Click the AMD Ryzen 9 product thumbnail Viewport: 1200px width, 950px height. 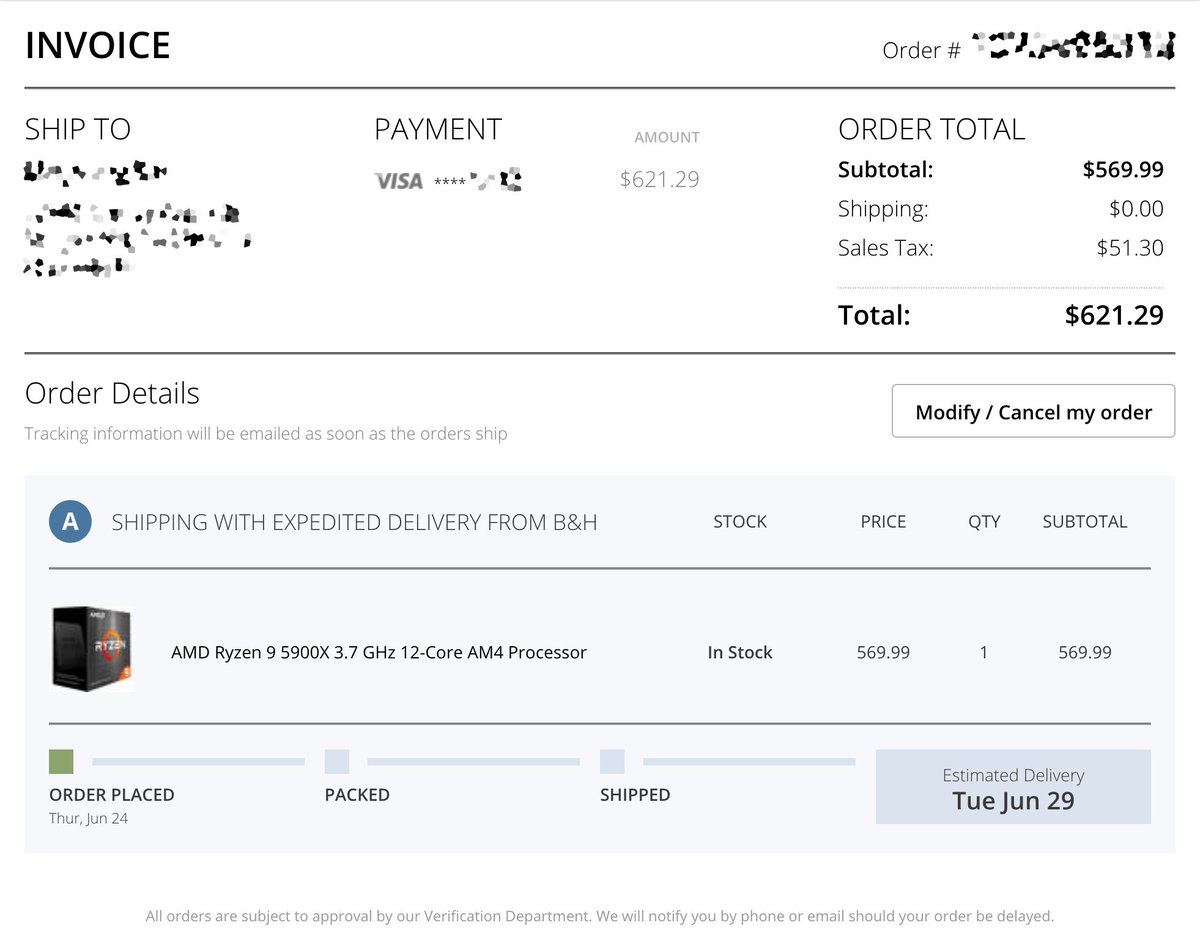point(91,649)
